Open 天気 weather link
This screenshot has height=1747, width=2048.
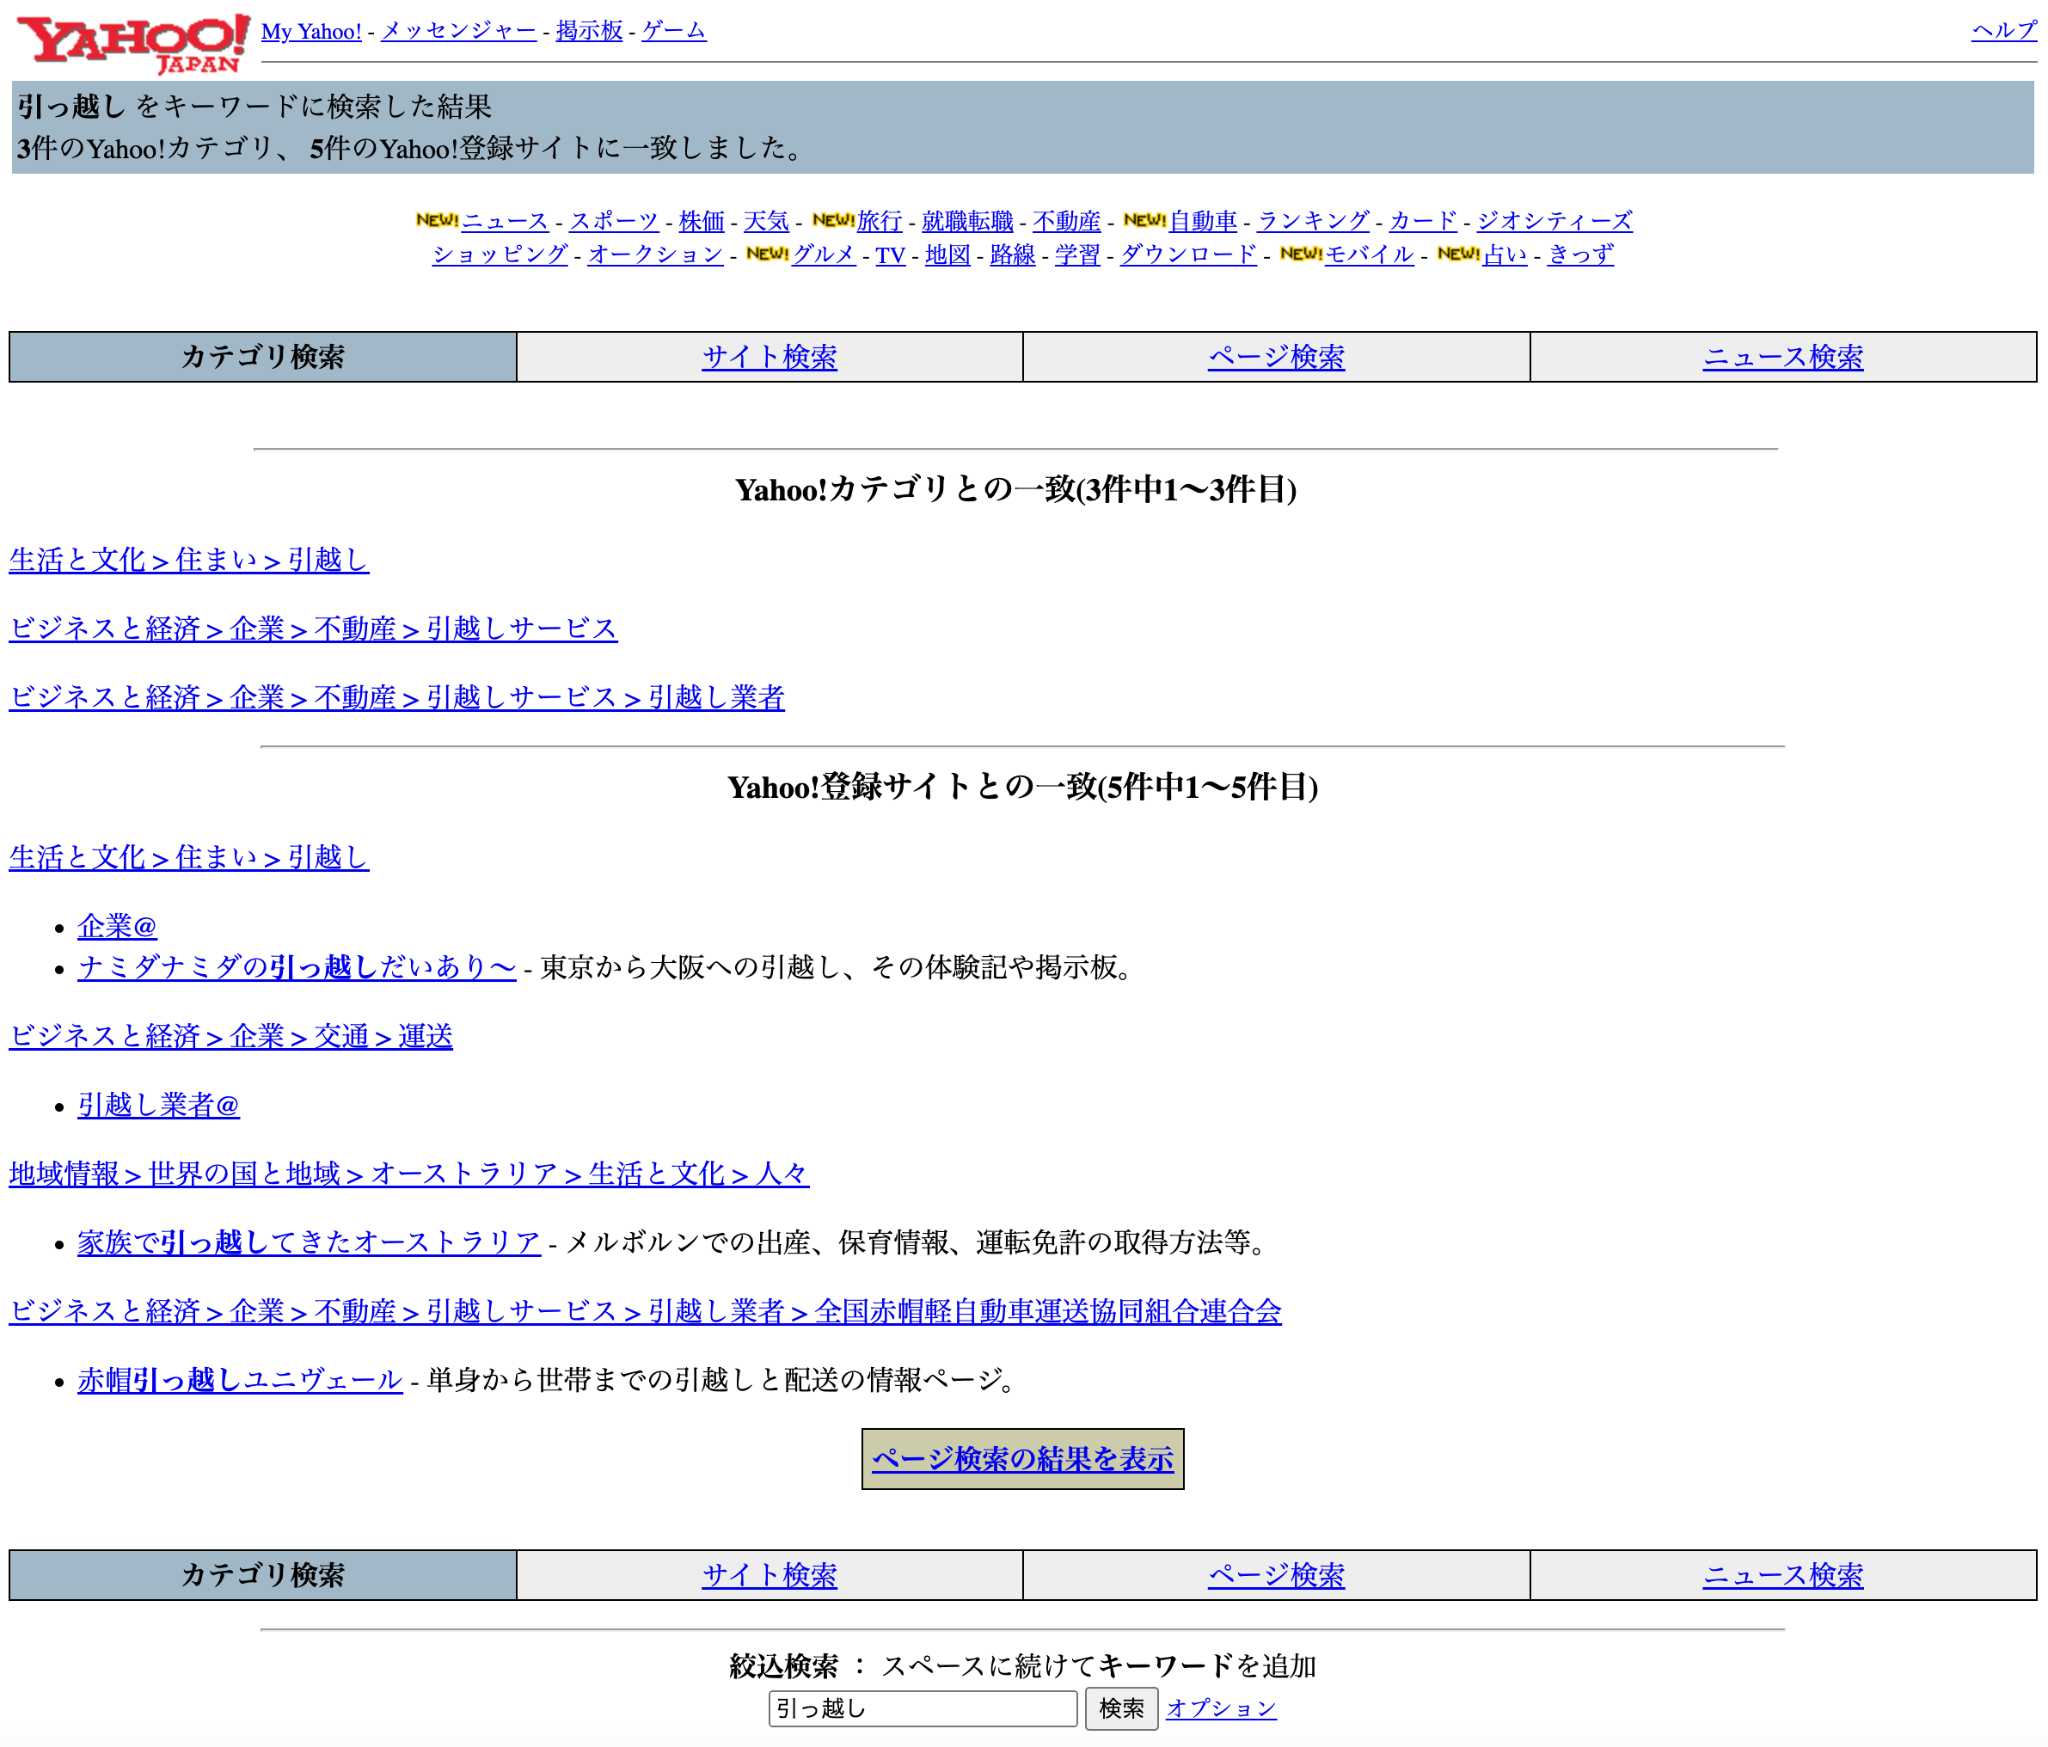pos(766,221)
